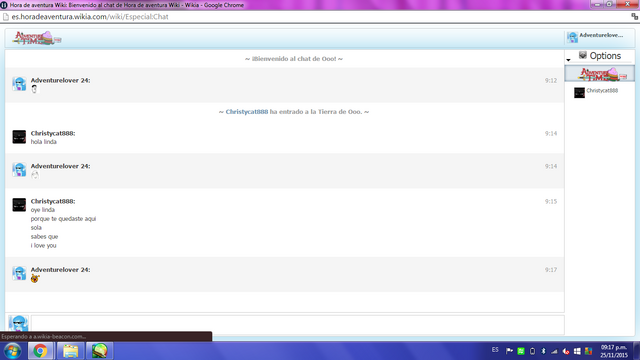The width and height of the screenshot is (640, 360).
Task: Click the page info icon in the address bar
Action: [x=6, y=17]
